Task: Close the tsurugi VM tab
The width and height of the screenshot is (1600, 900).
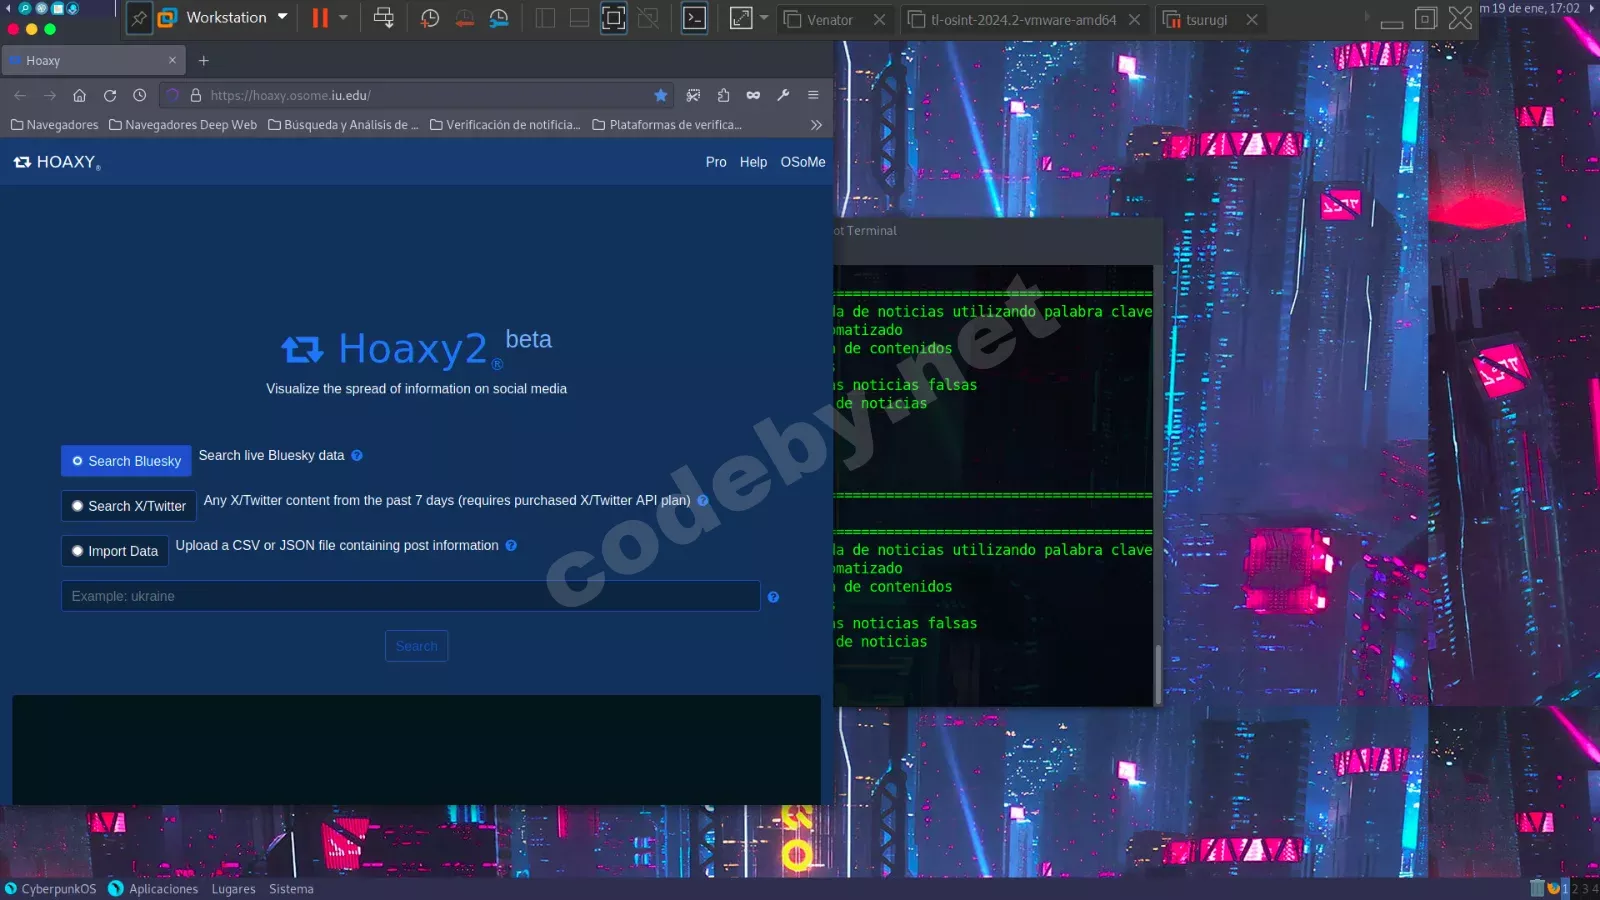Action: point(1251,19)
